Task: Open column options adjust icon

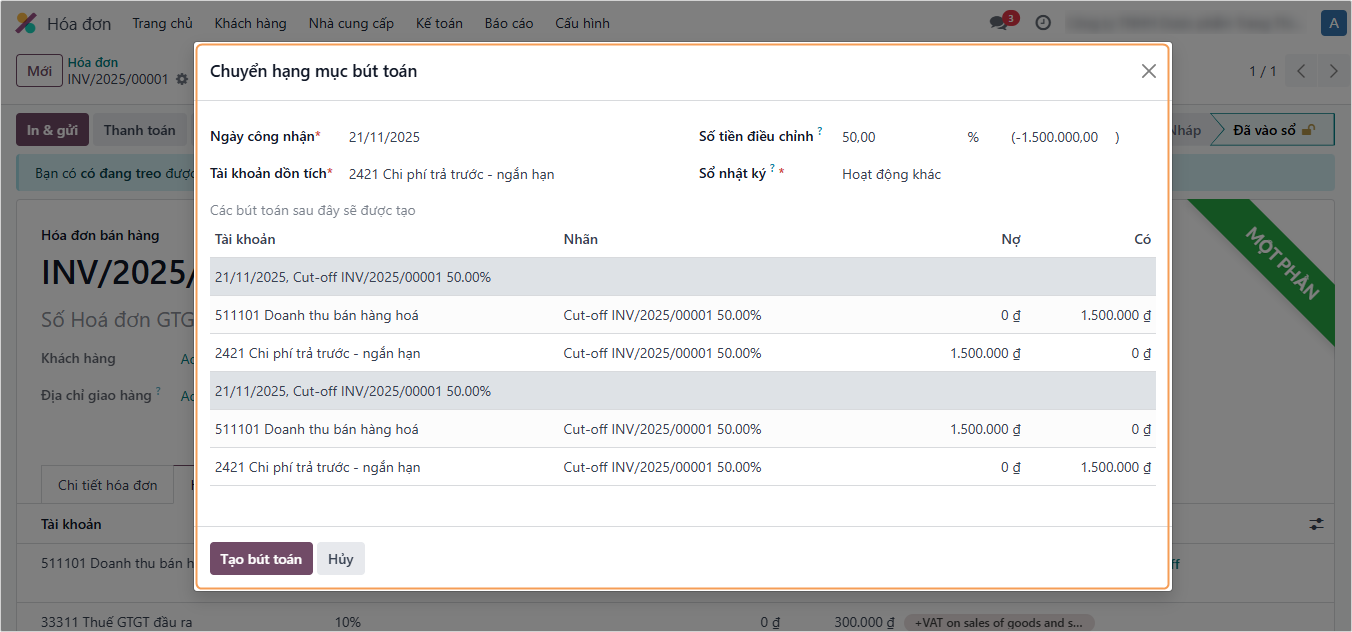Action: point(1317,524)
